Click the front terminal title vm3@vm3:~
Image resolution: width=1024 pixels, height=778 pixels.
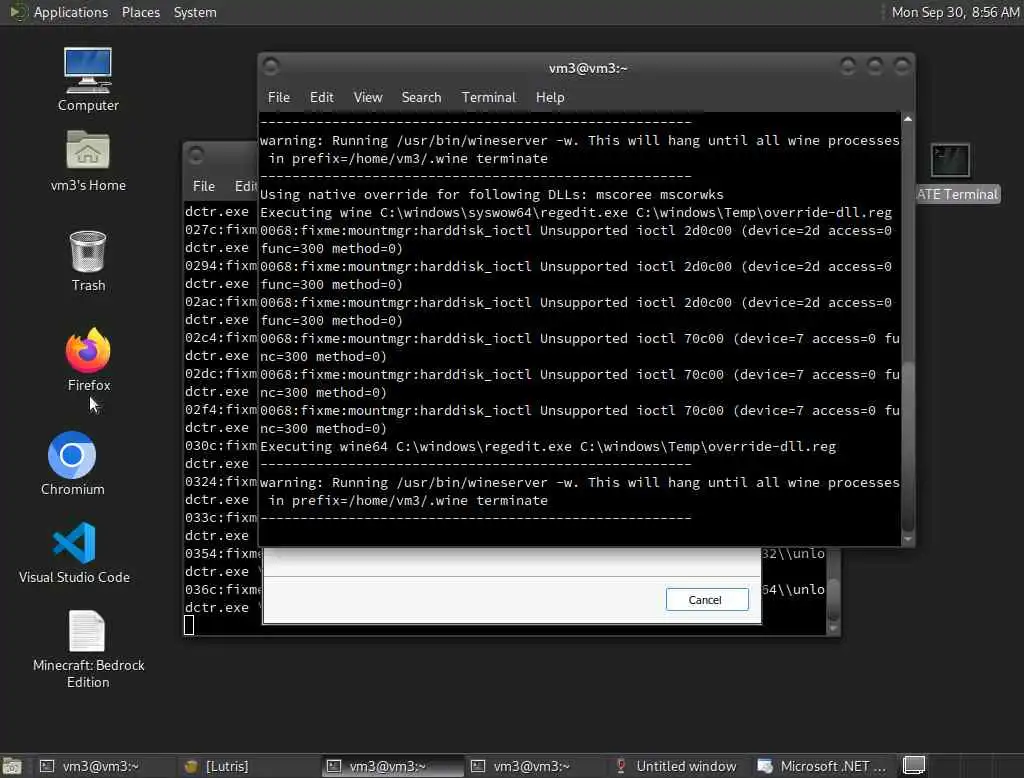[x=588, y=69]
